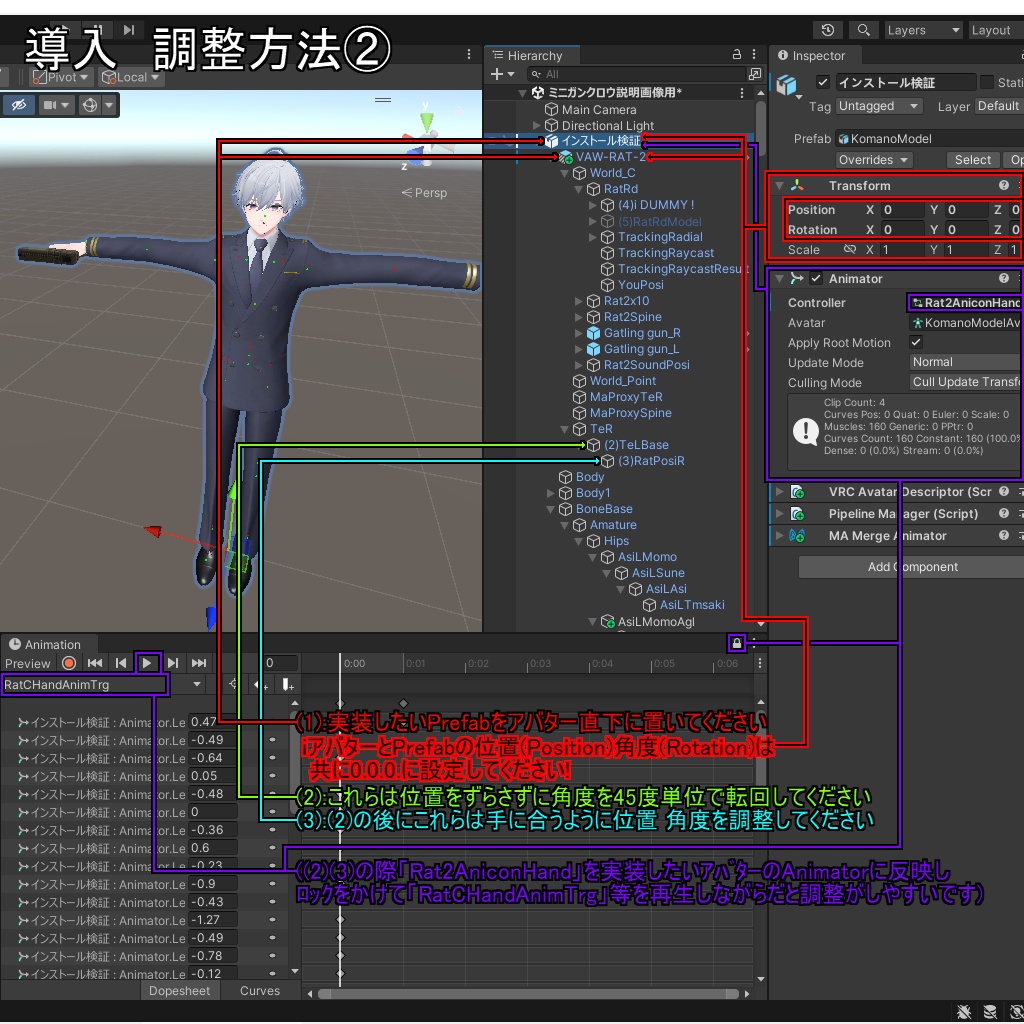
Task: Toggle the Animation window lock
Action: click(x=737, y=644)
